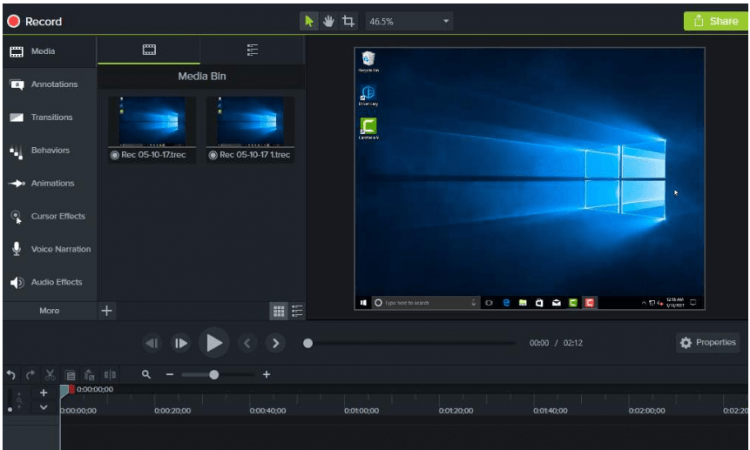The width and height of the screenshot is (750, 450).
Task: Open the Audio Effects tab
Action: (x=50, y=282)
